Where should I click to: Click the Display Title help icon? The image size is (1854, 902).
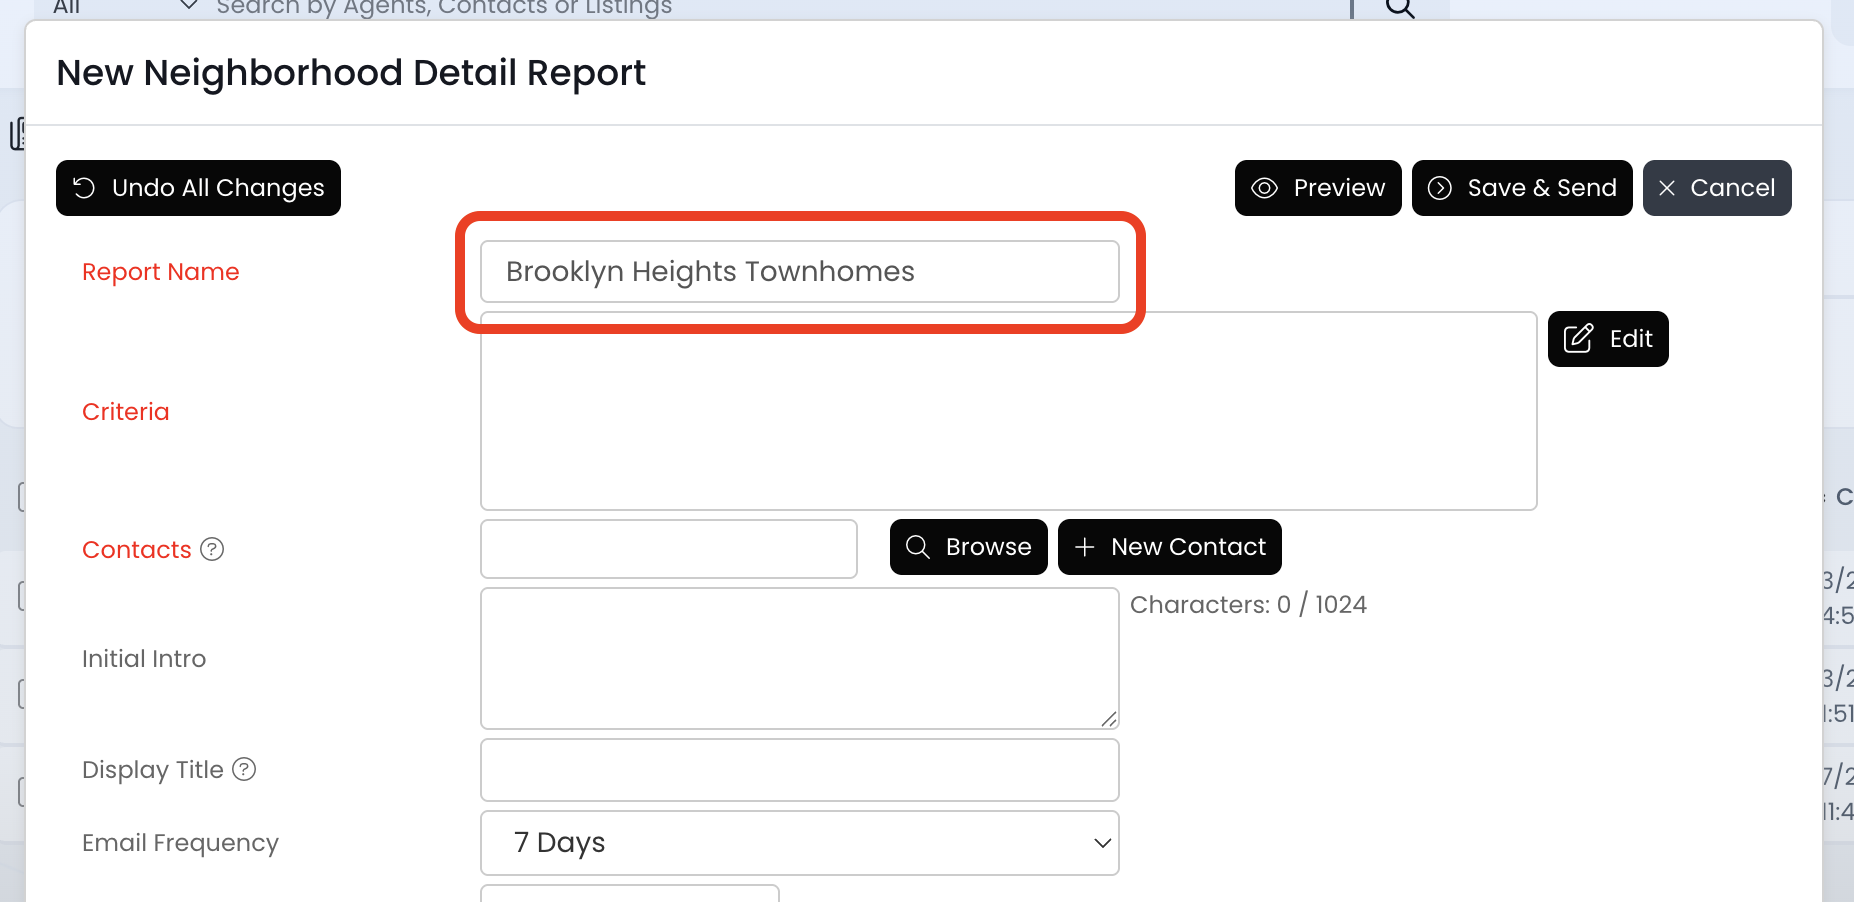[244, 769]
